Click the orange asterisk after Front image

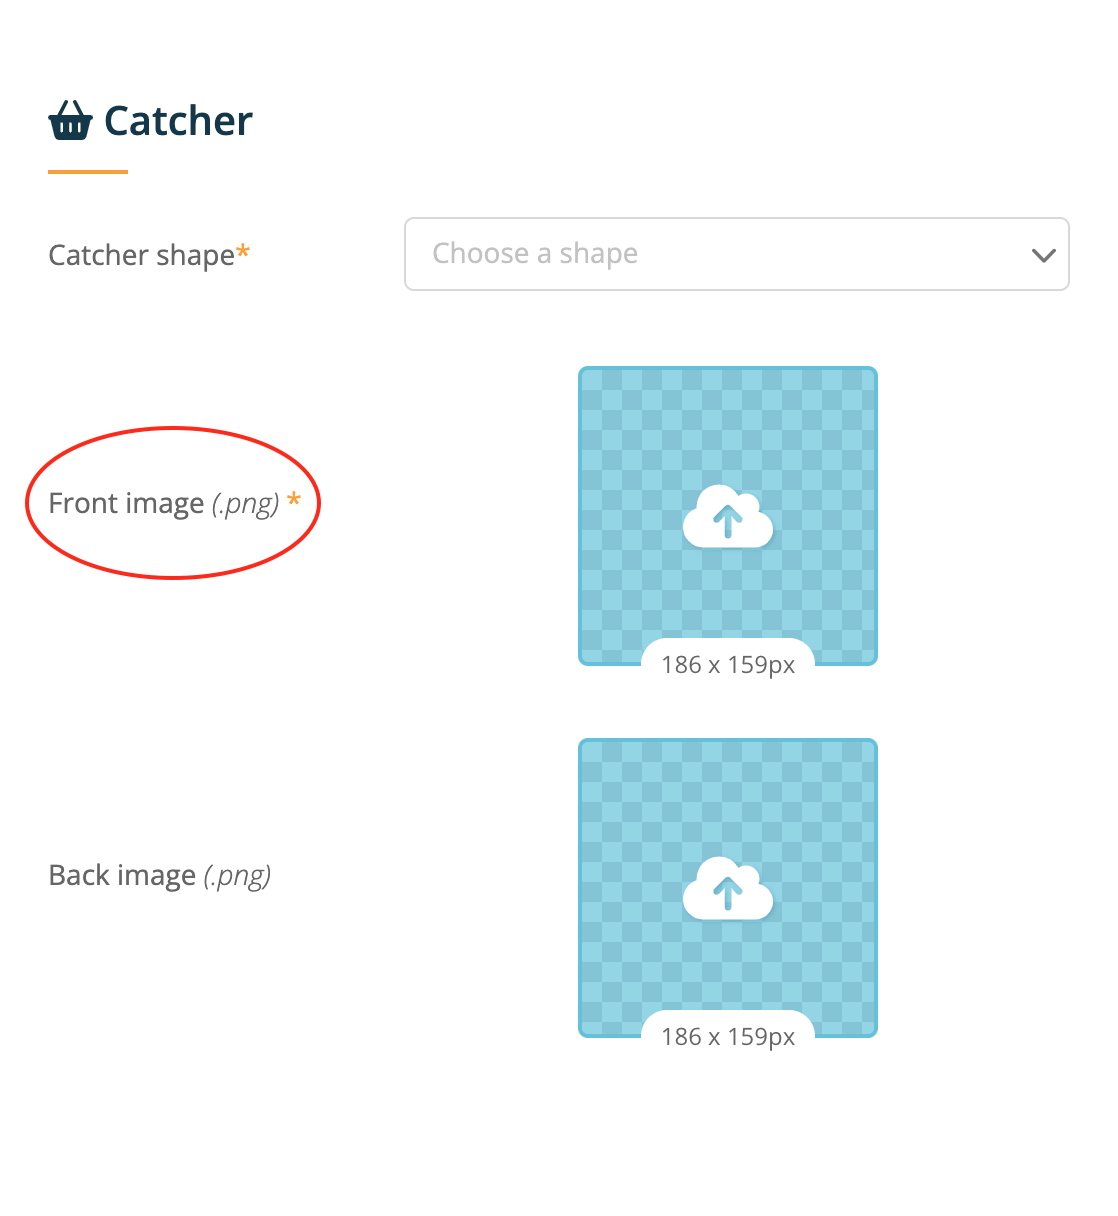[294, 498]
